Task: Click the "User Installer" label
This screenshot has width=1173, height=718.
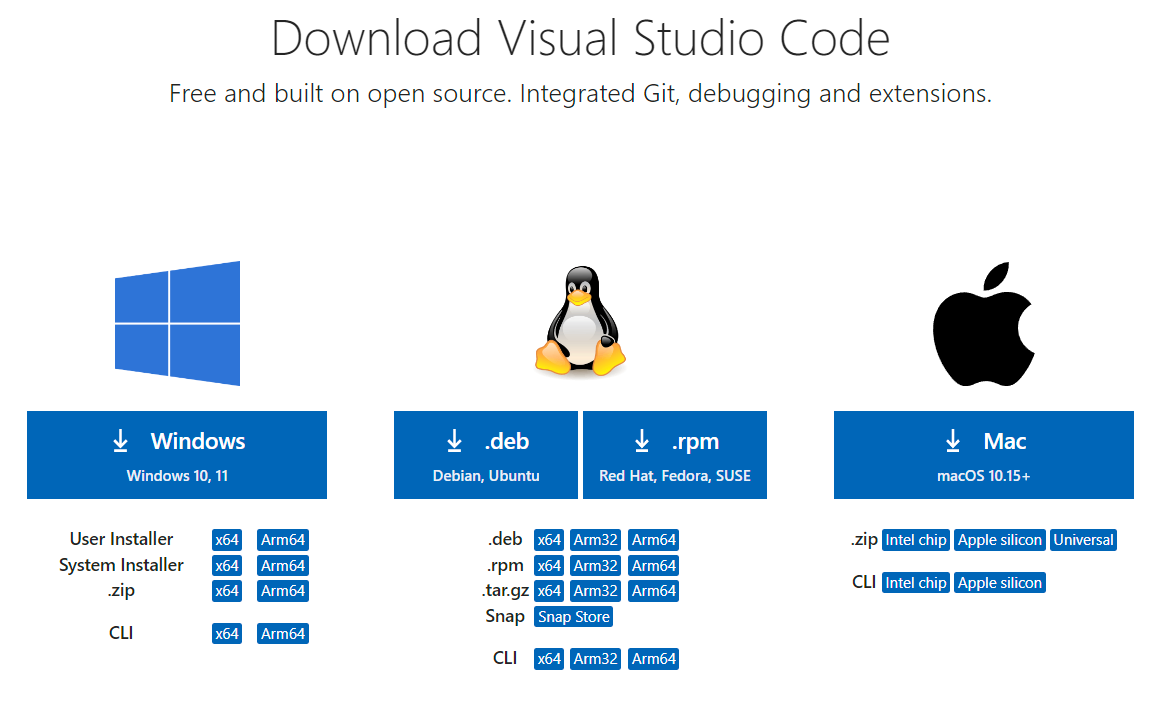Action: pyautogui.click(x=121, y=539)
